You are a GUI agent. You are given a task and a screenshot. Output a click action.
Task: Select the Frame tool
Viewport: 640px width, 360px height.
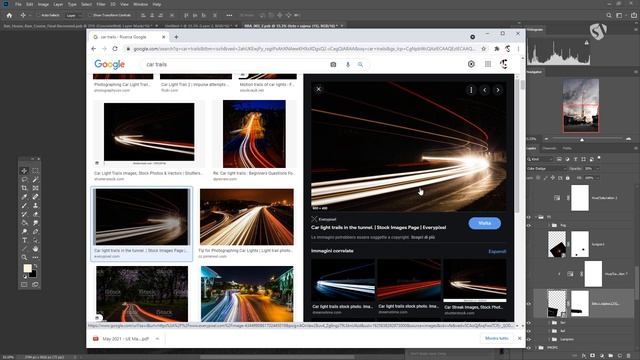click(36, 188)
